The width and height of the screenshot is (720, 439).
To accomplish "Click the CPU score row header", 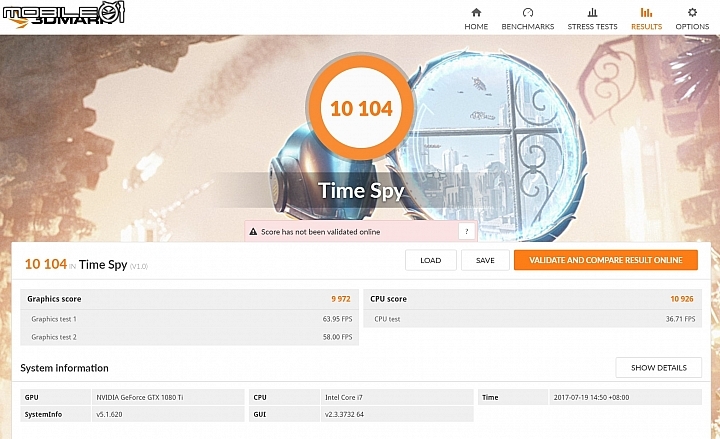I will pyautogui.click(x=533, y=299).
